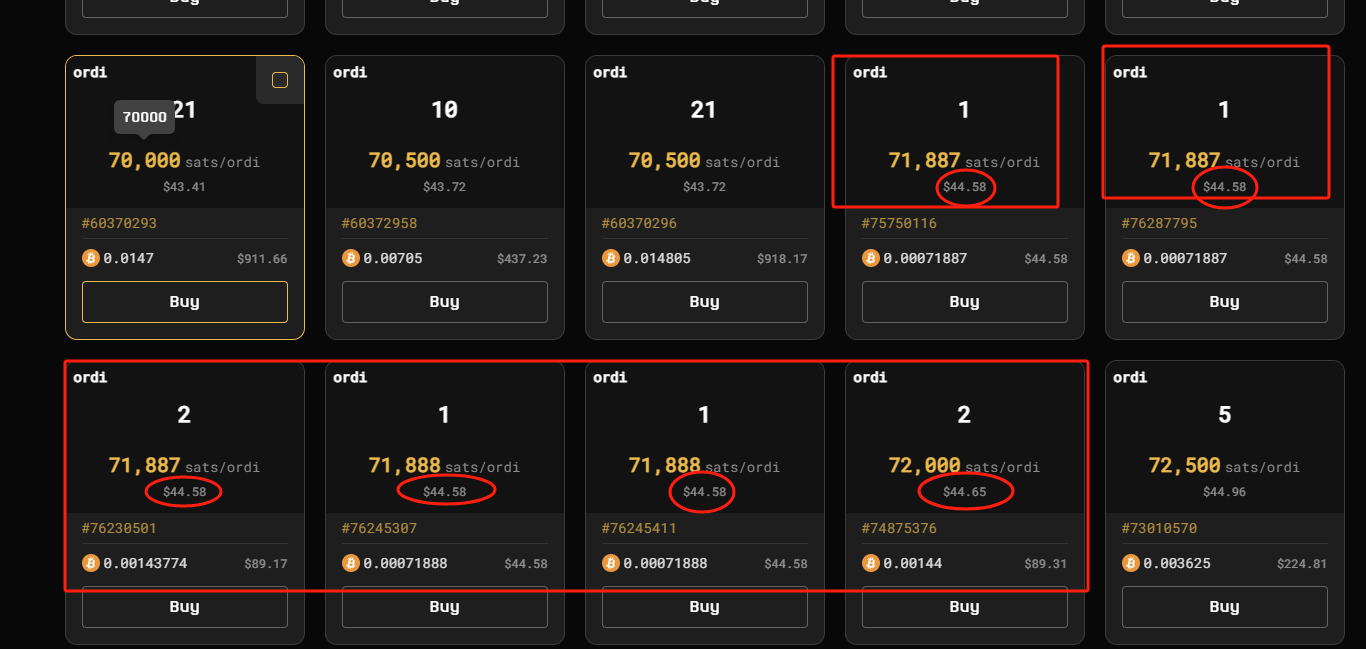Click Bitcoin icon on listing #76287795
The width and height of the screenshot is (1366, 649).
tap(1131, 258)
